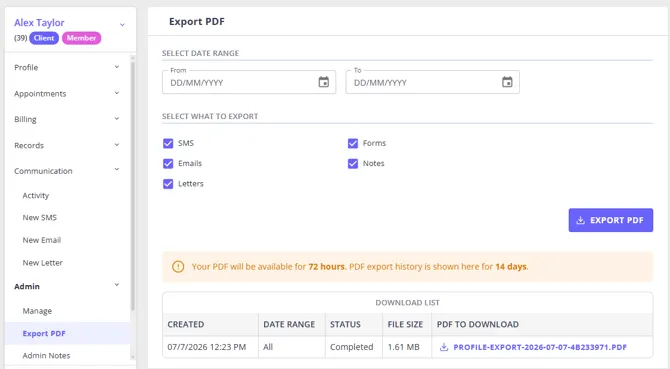
Task: Click the Export PDF button
Action: 611,220
